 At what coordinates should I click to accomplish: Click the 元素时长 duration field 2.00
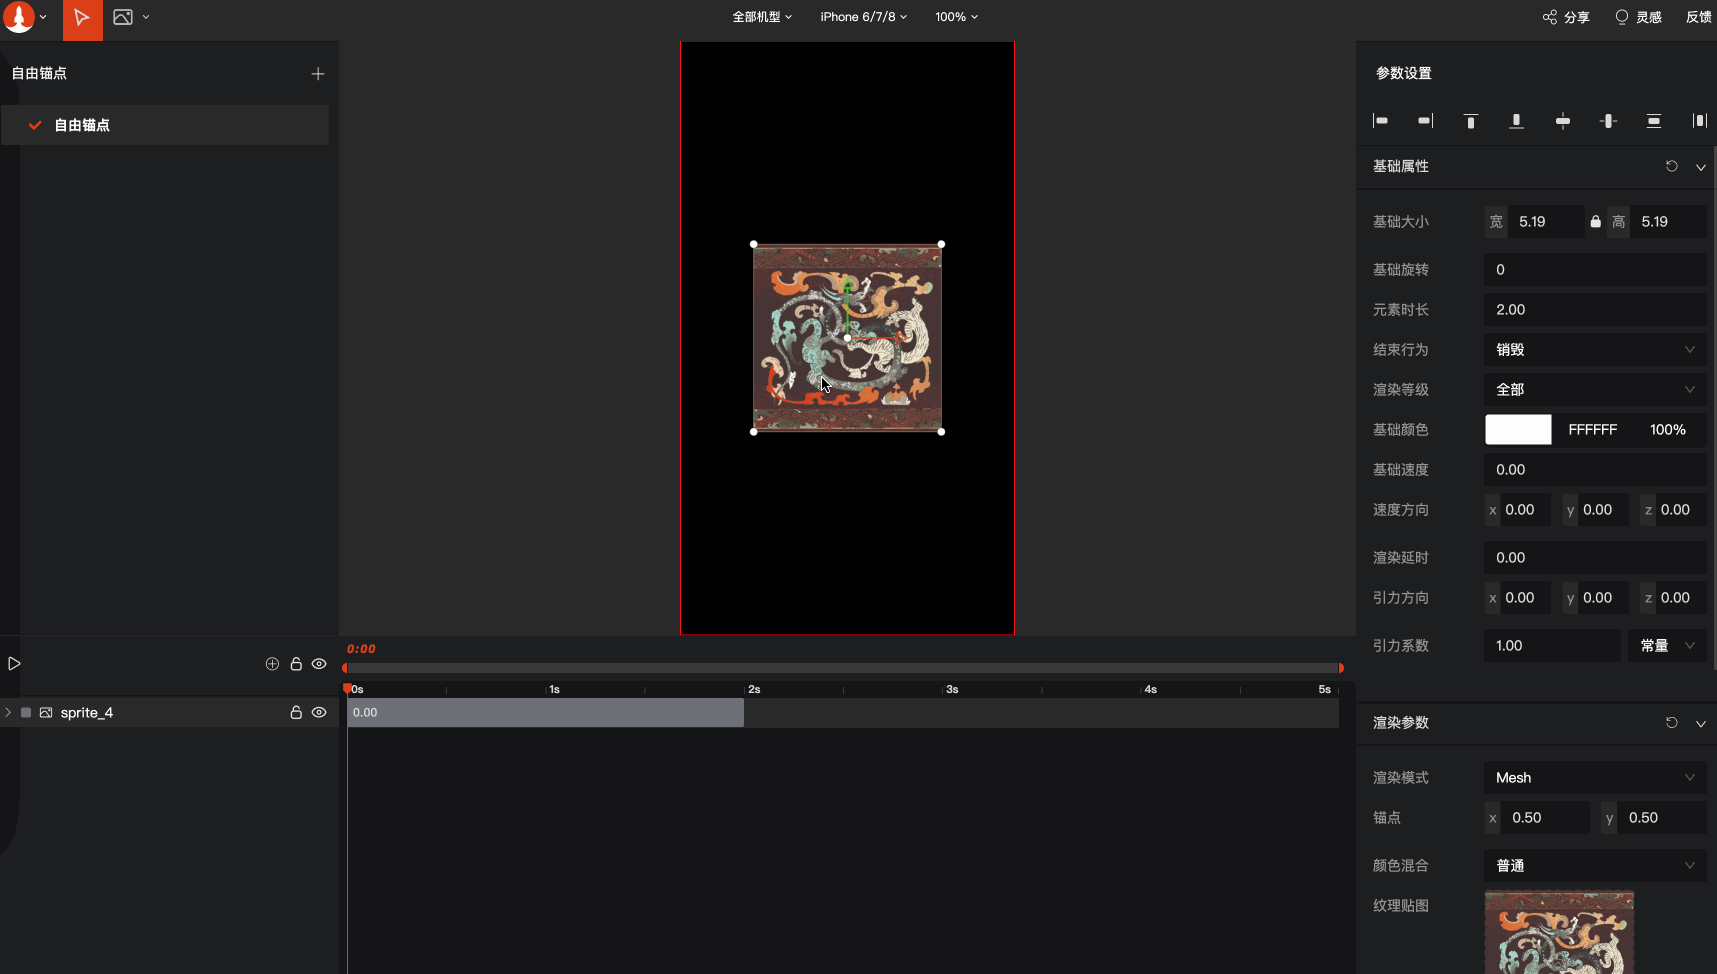click(1595, 310)
